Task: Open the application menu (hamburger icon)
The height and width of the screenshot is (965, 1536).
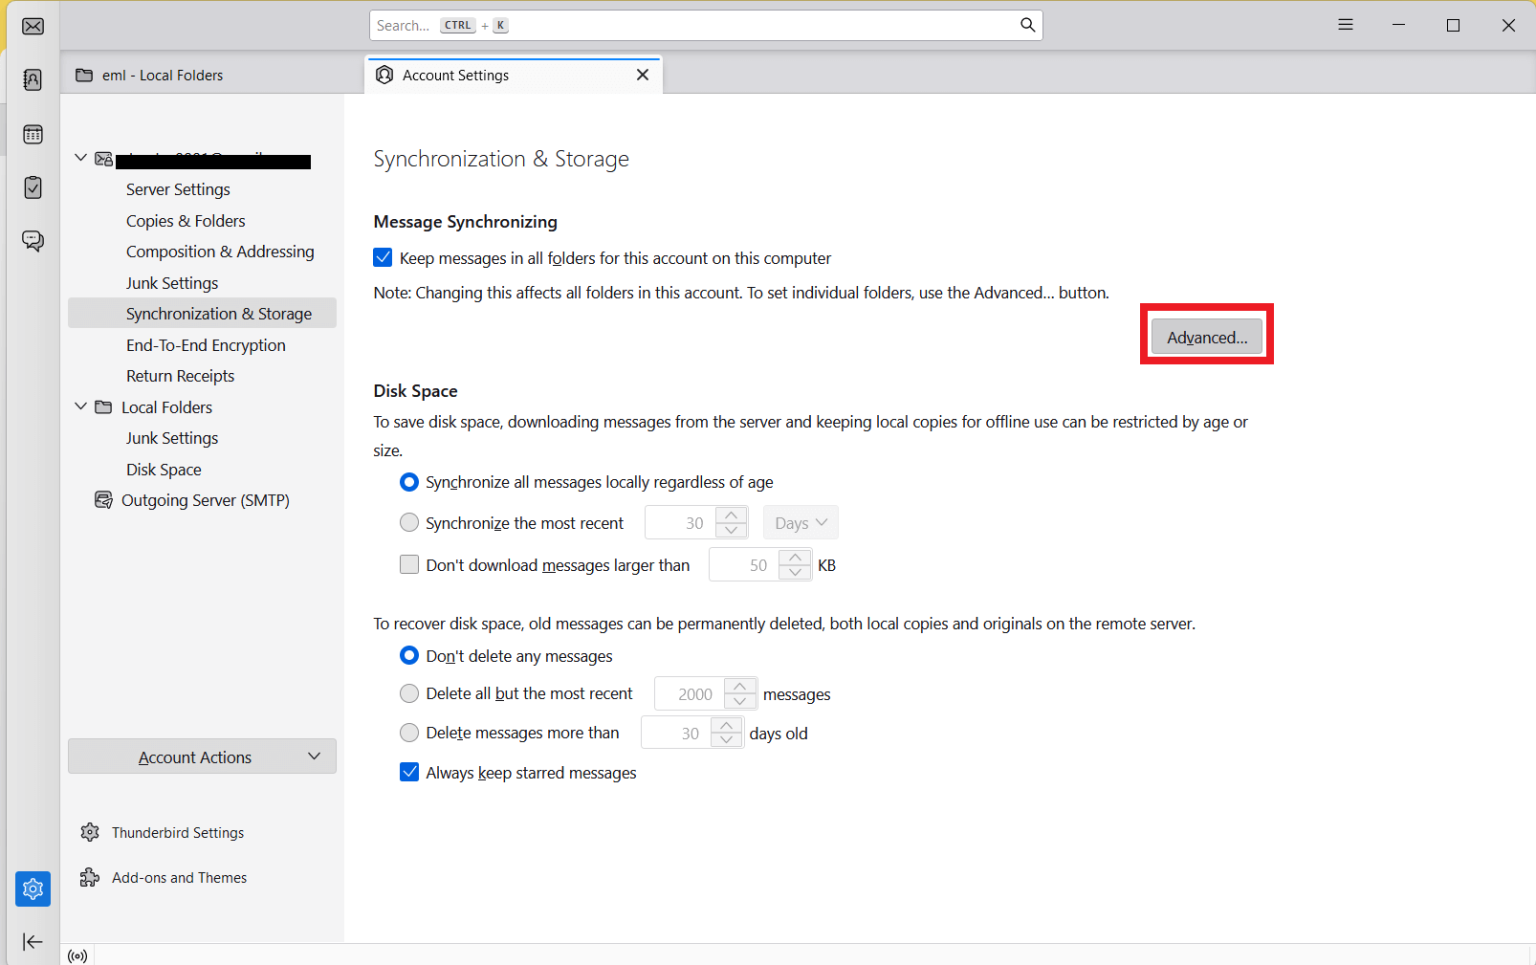Action: [x=1345, y=24]
